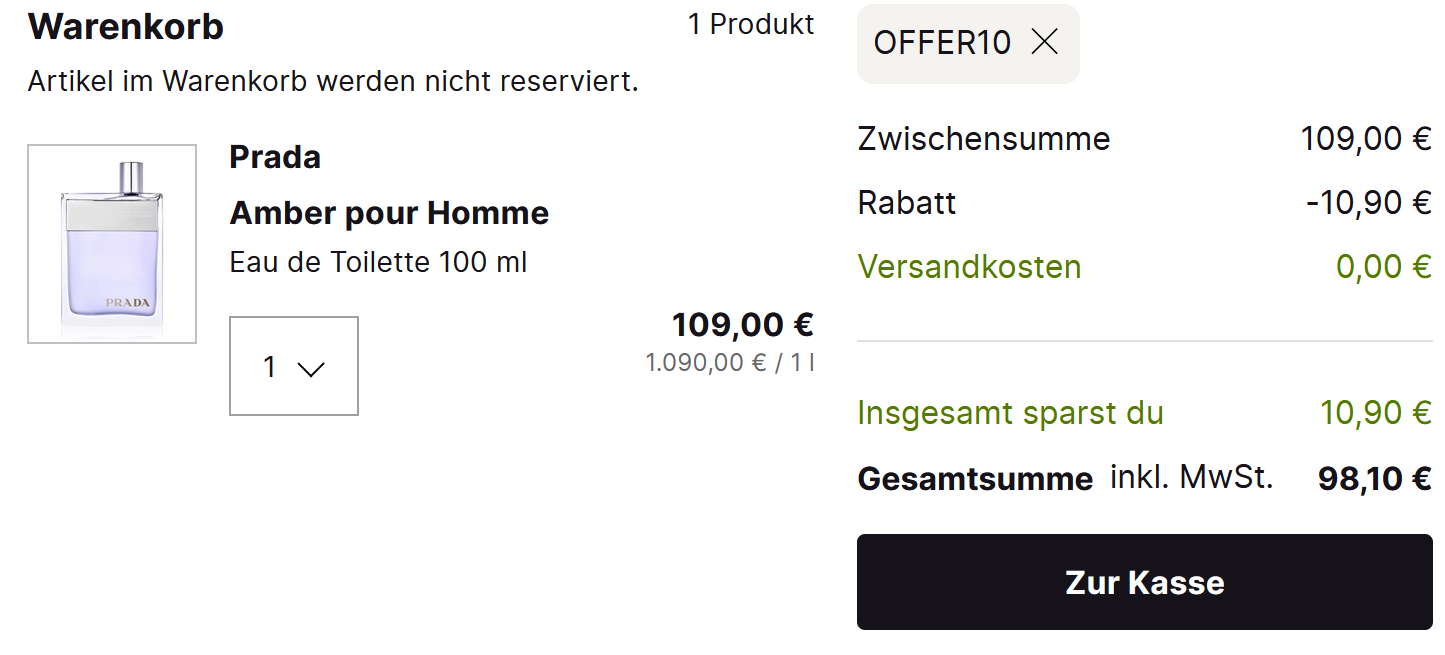Click the green Versandkosten label
The height and width of the screenshot is (655, 1445).
coord(969,267)
